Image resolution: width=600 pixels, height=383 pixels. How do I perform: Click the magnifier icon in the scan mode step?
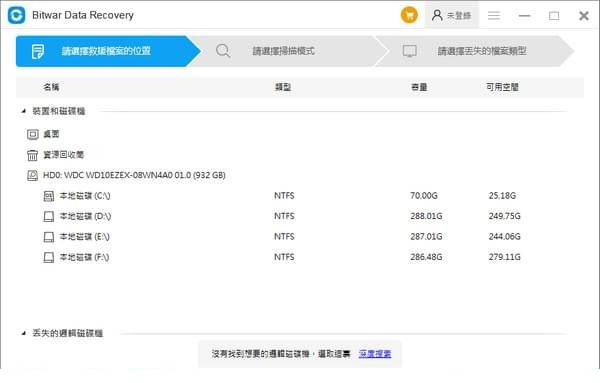click(x=223, y=51)
